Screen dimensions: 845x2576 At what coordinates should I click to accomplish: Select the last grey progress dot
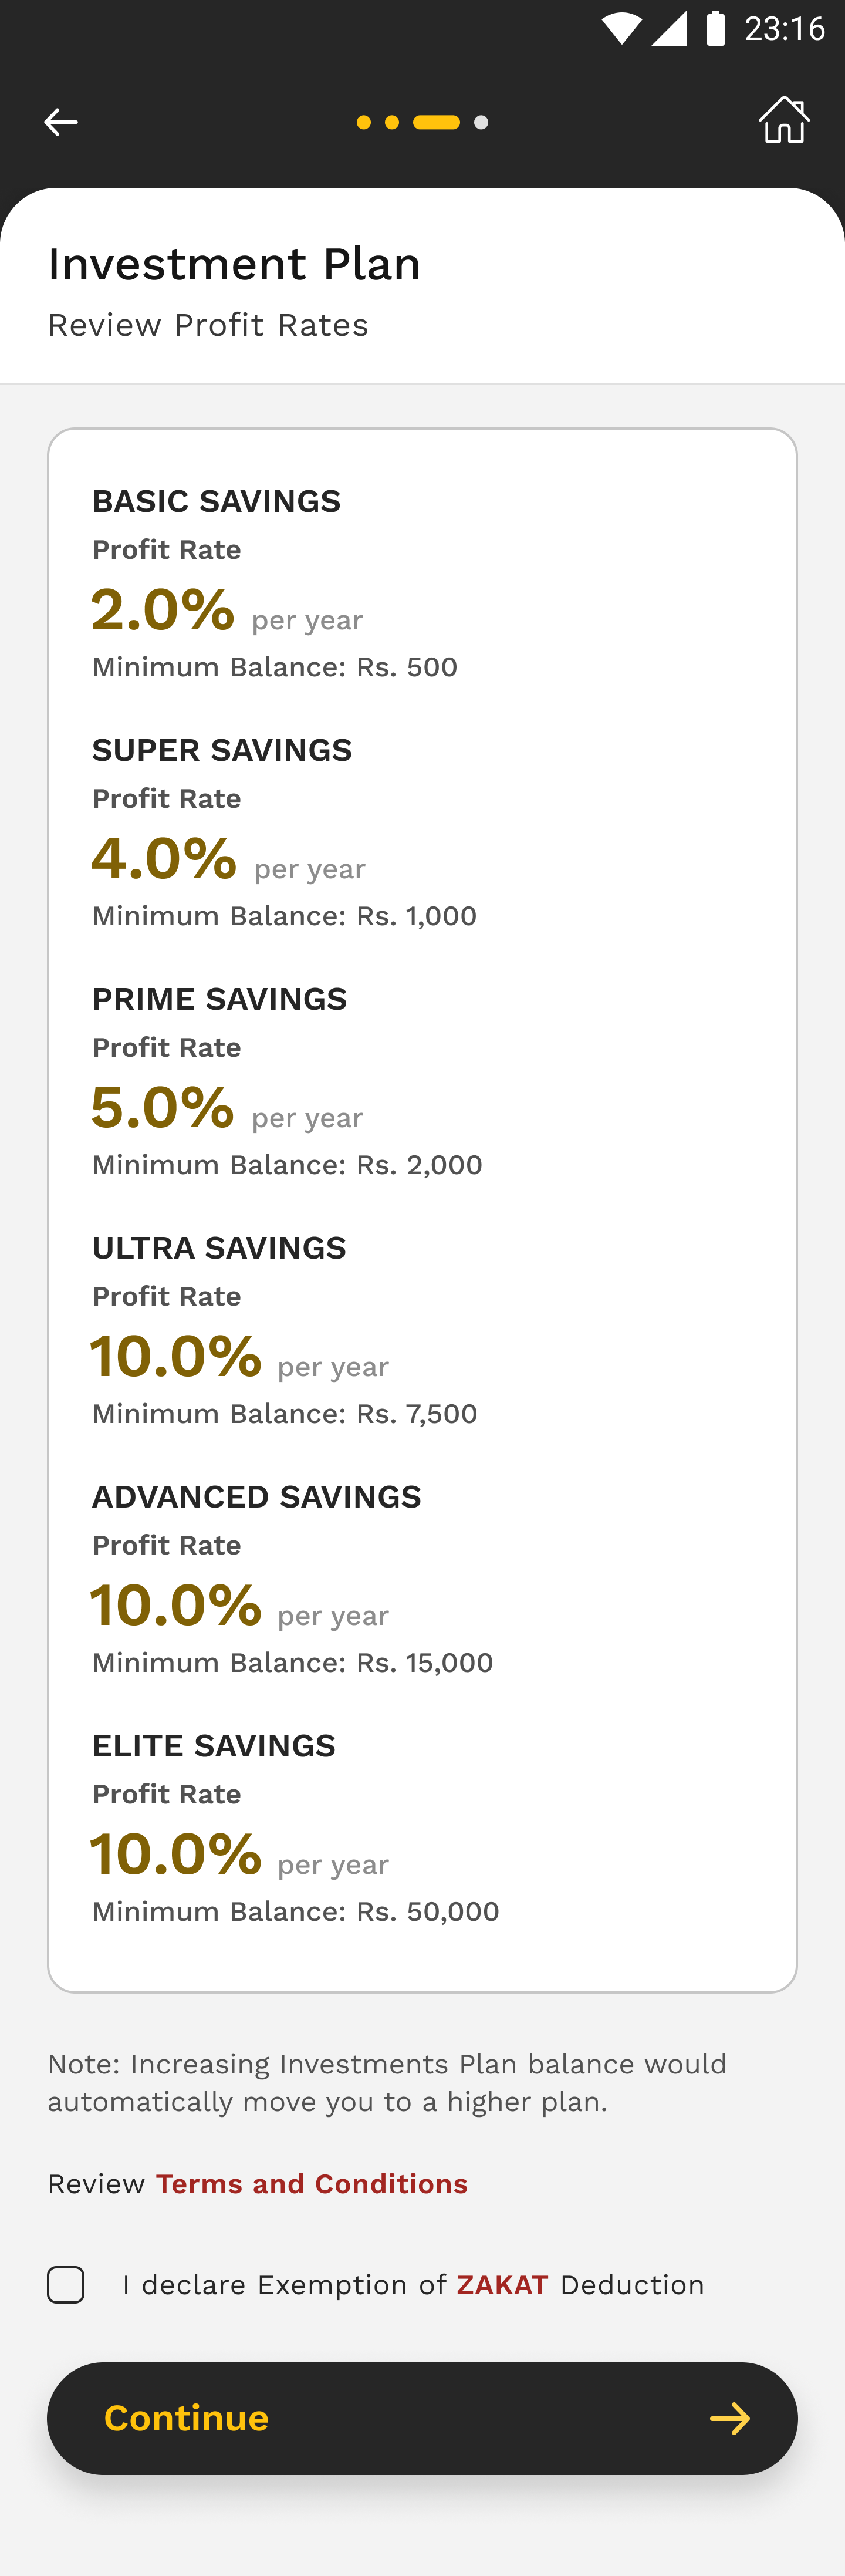(481, 122)
